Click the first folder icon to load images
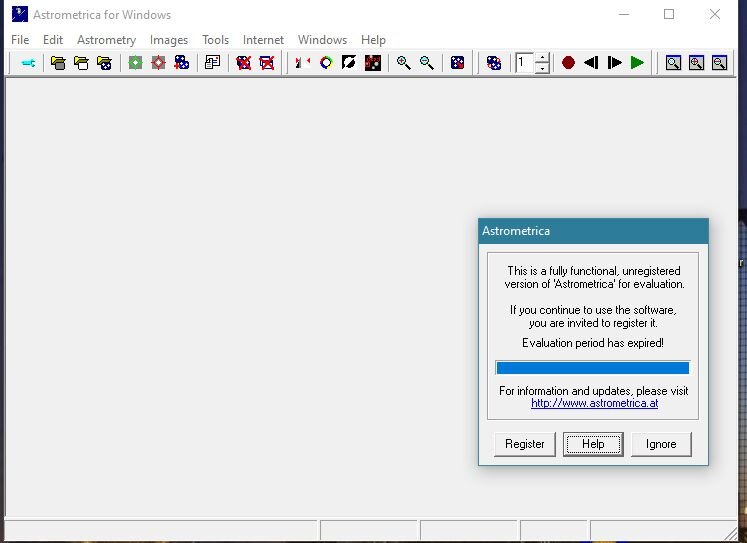This screenshot has width=747, height=543. coord(58,63)
